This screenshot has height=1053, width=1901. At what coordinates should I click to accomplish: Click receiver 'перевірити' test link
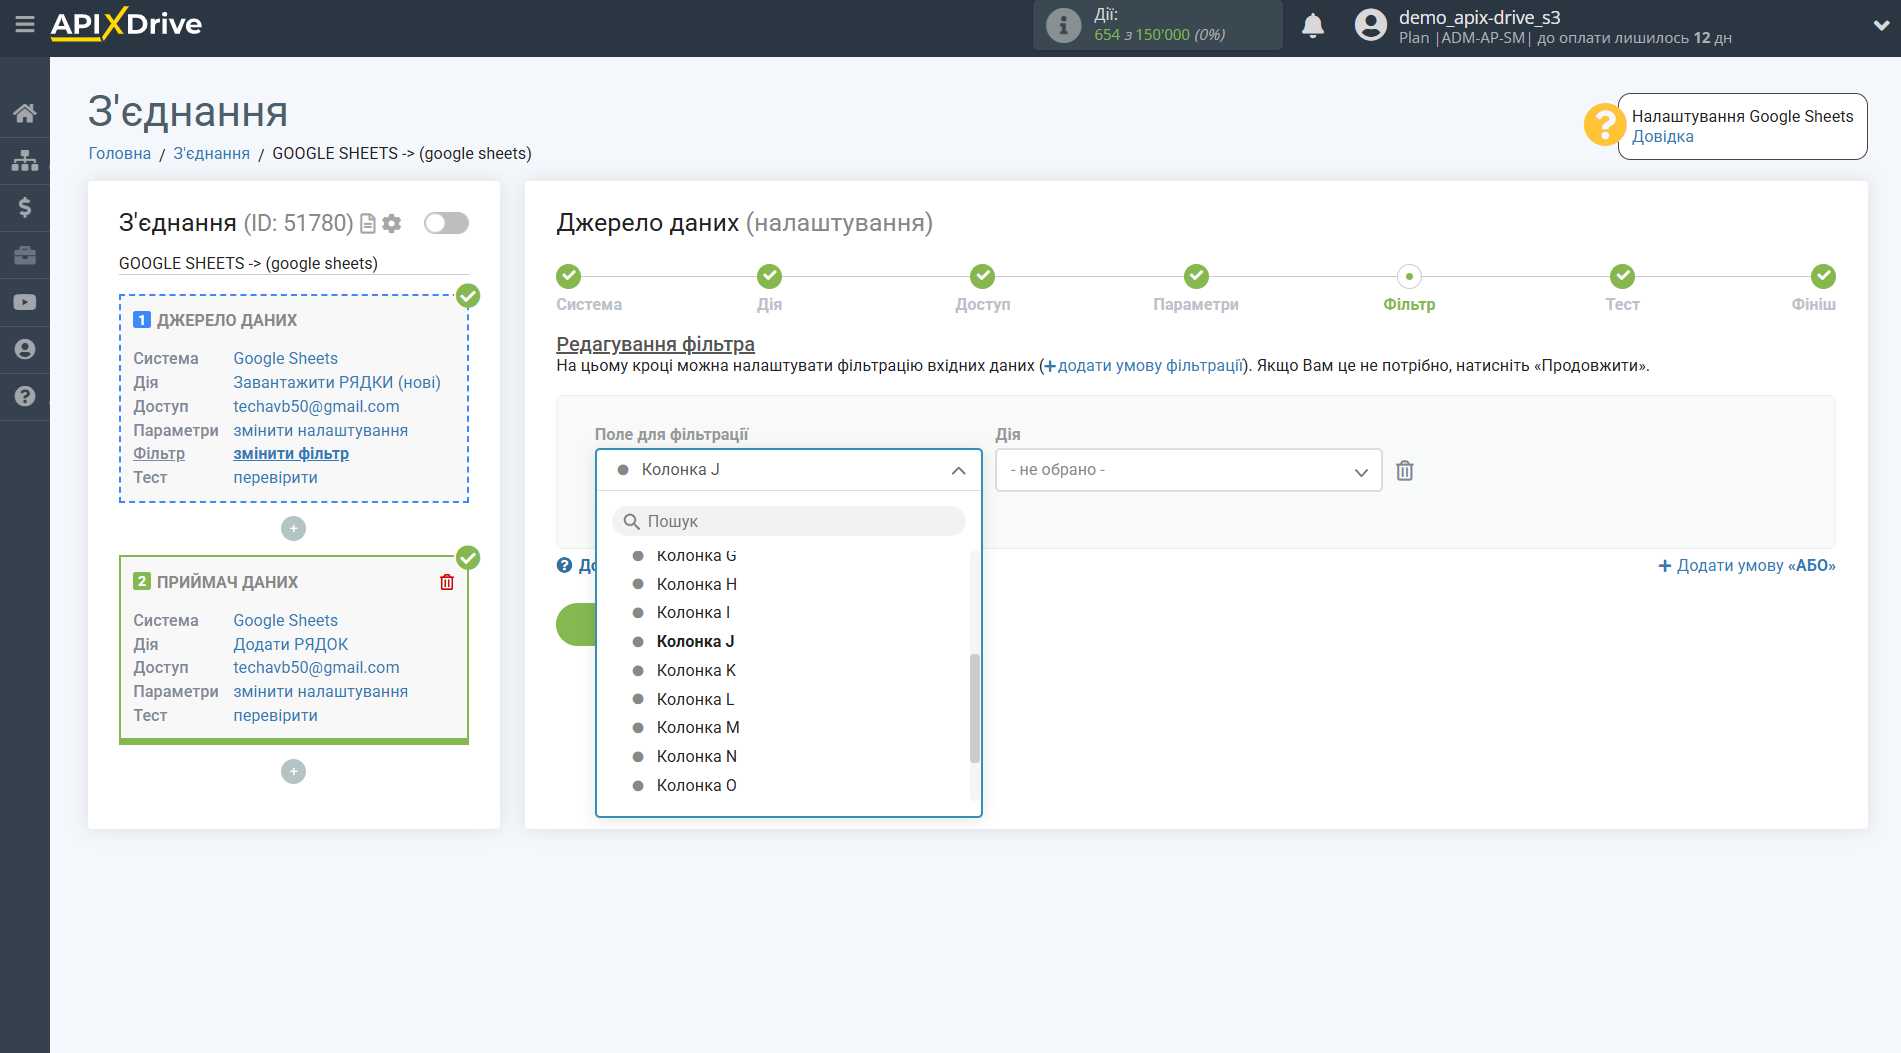(275, 716)
